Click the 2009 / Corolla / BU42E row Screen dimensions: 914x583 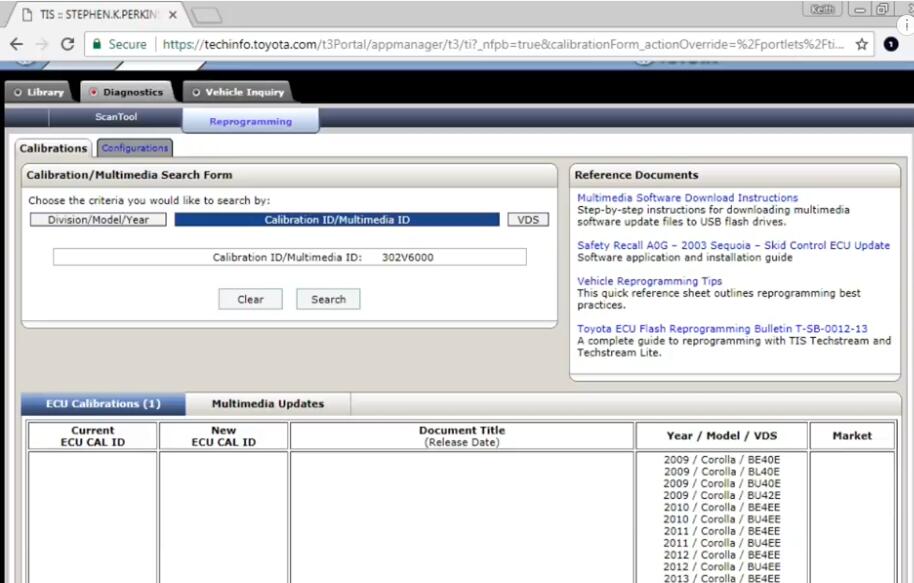[722, 496]
